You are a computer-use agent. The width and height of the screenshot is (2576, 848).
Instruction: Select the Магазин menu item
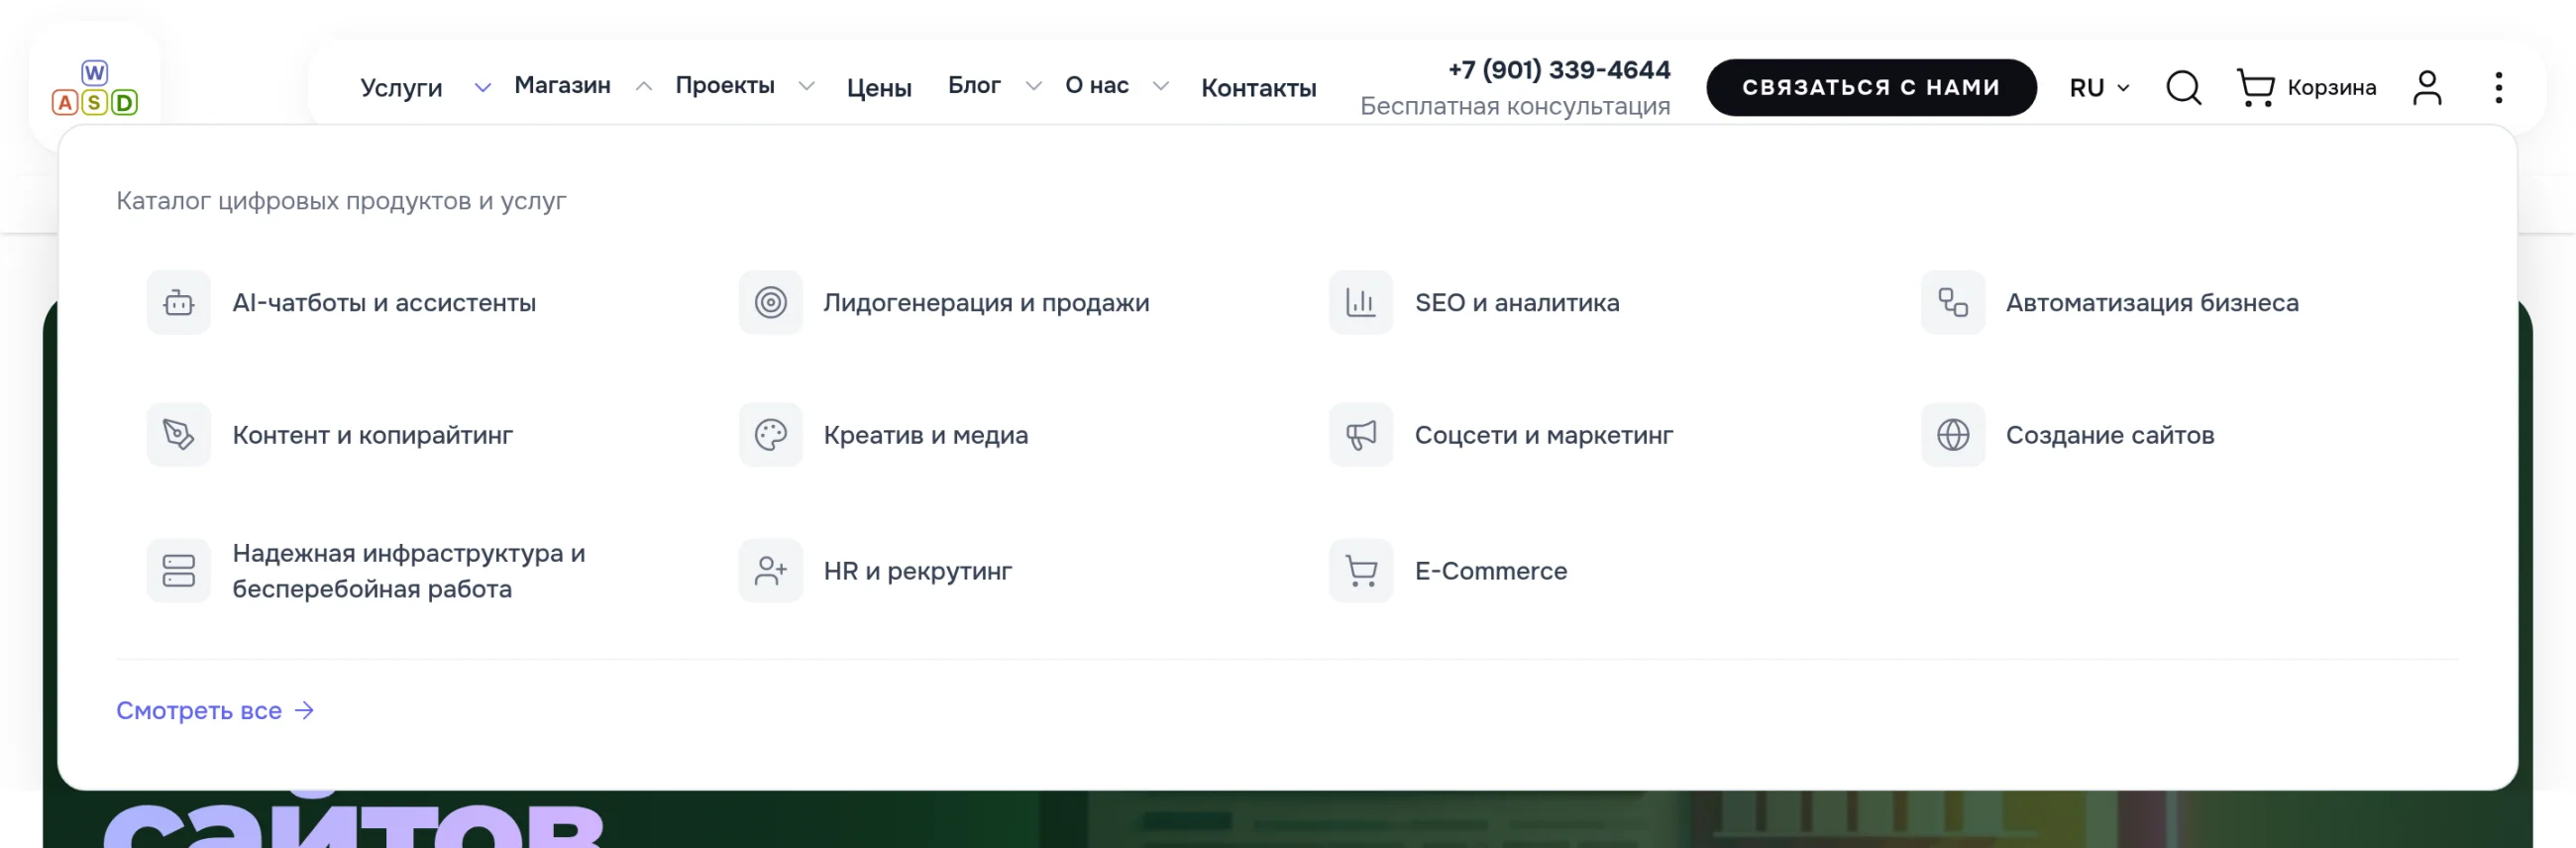[562, 86]
